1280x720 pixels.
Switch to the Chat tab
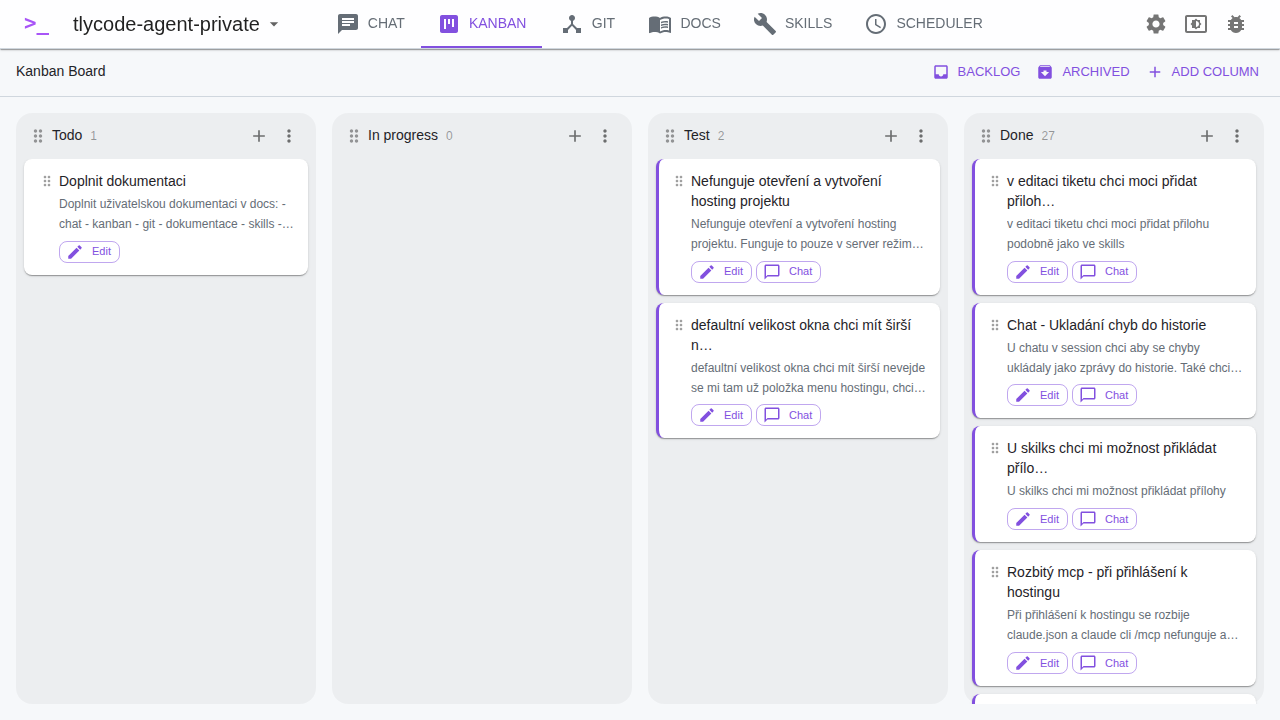pyautogui.click(x=371, y=23)
